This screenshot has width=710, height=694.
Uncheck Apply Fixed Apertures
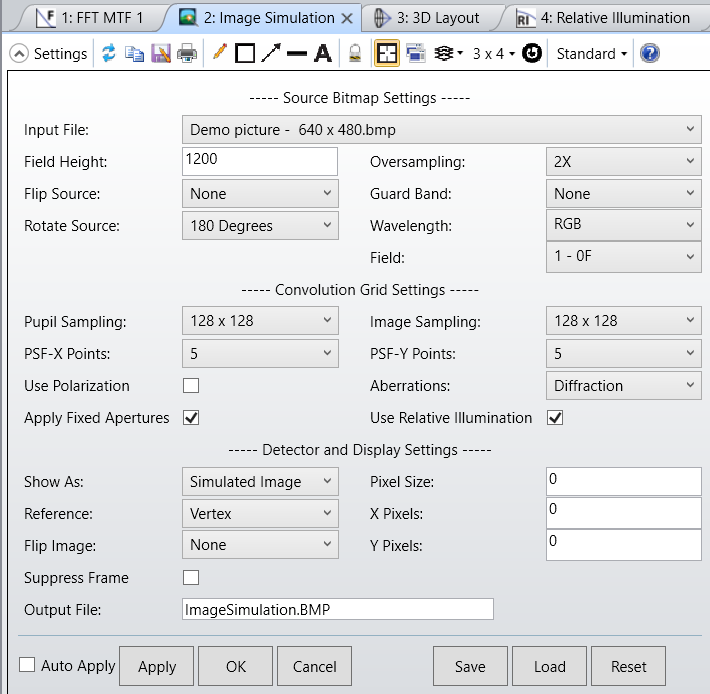click(191, 418)
